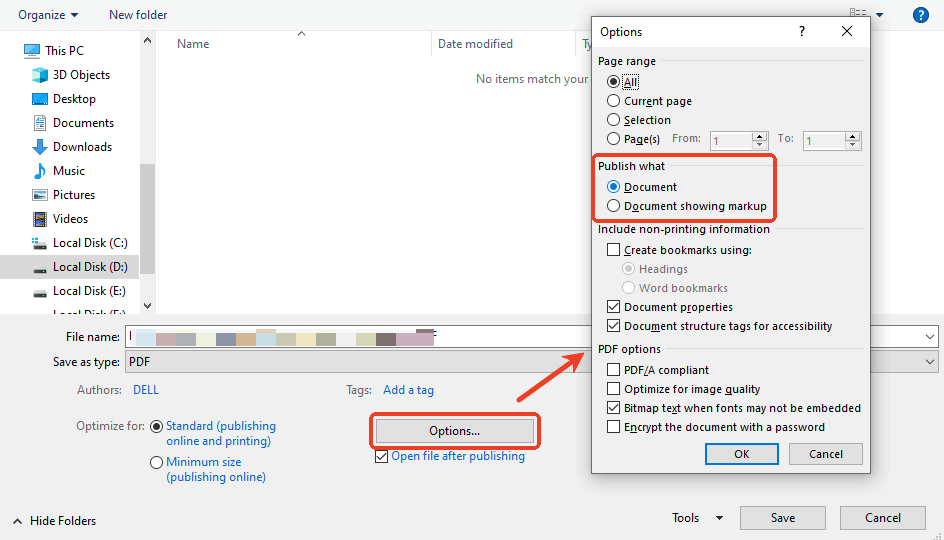The height and width of the screenshot is (540, 944).
Task: Choose Minimum size optimization option
Action: click(156, 463)
